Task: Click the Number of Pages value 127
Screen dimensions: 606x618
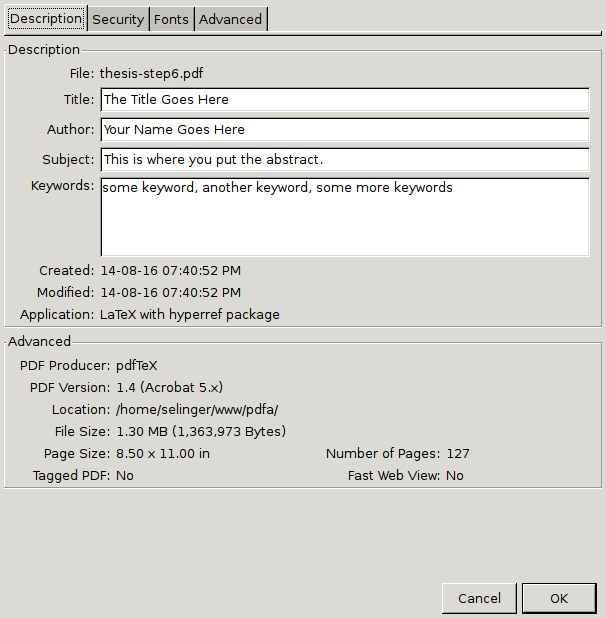Action: [458, 454]
